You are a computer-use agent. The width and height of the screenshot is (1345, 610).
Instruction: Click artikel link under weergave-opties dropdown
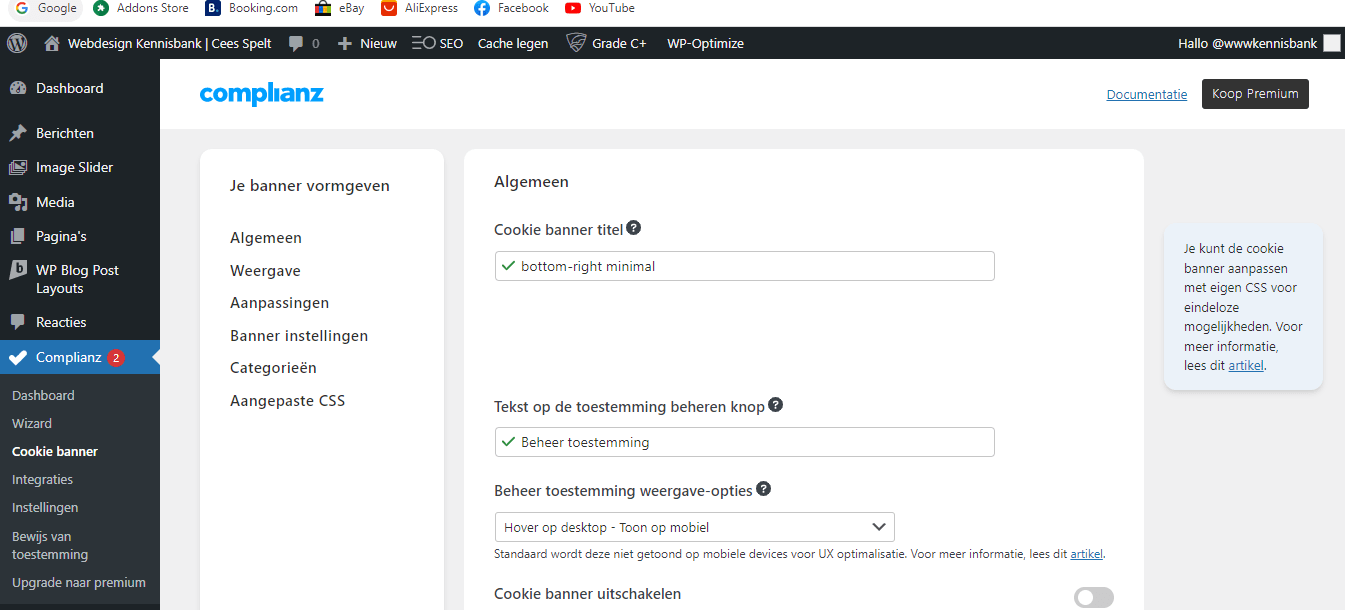pos(1086,554)
